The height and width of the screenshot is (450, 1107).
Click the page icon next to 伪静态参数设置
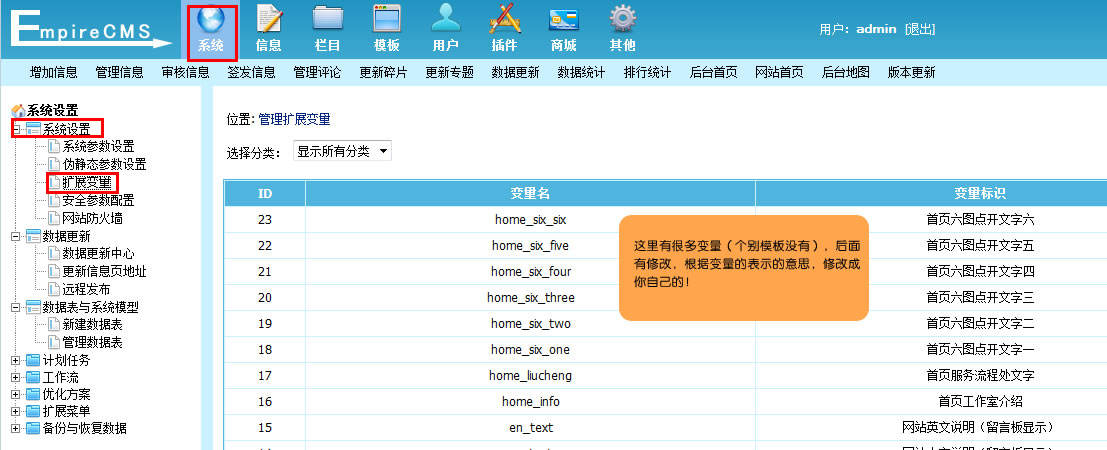click(54, 165)
